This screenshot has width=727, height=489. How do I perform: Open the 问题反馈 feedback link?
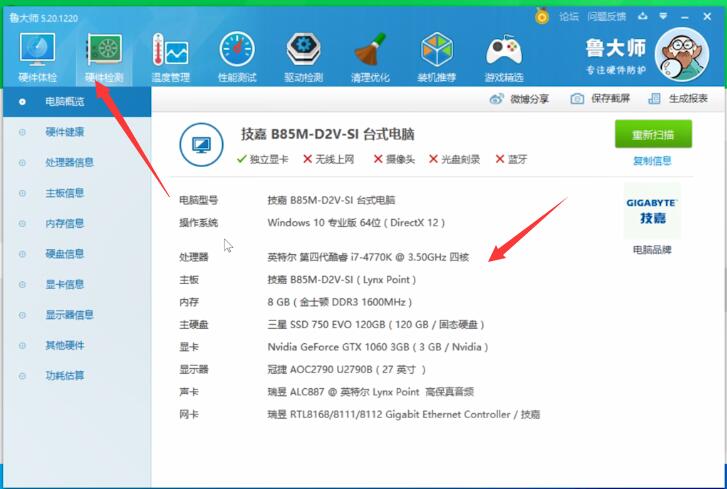pyautogui.click(x=606, y=17)
